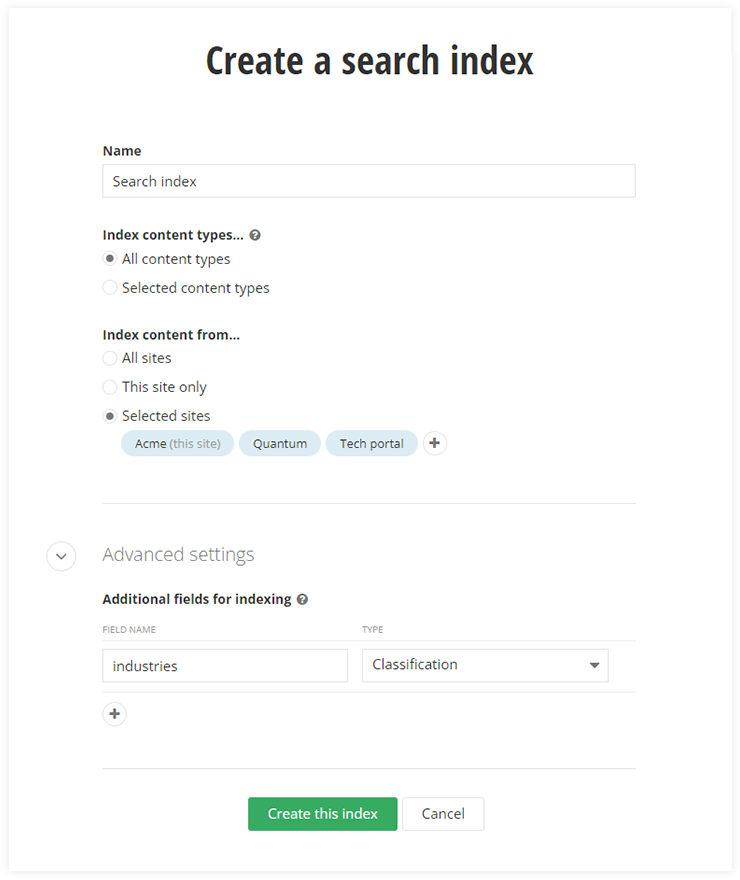Choose Selected content types option

pos(110,288)
